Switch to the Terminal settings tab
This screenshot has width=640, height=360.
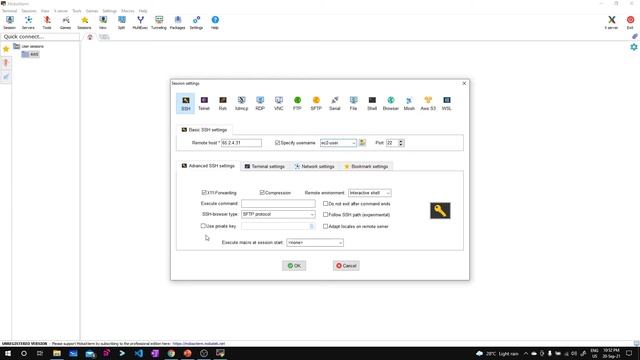(264, 167)
